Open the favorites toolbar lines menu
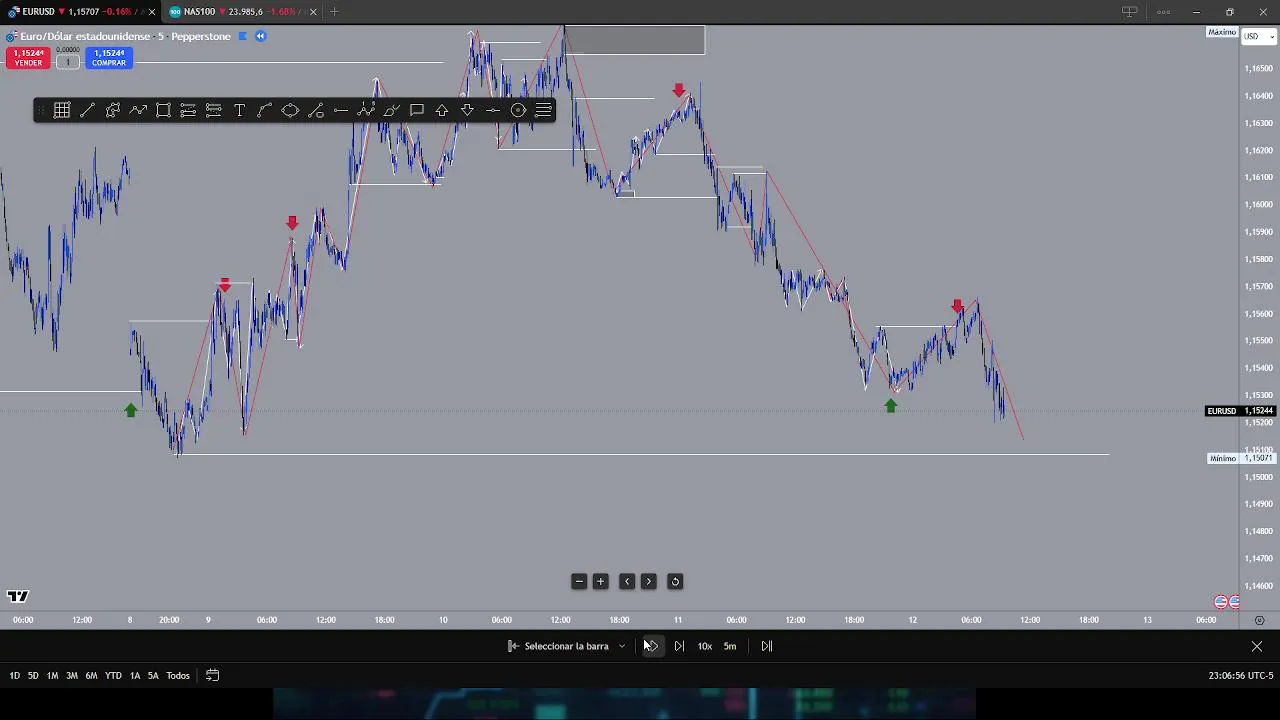This screenshot has width=1280, height=720. 543,110
